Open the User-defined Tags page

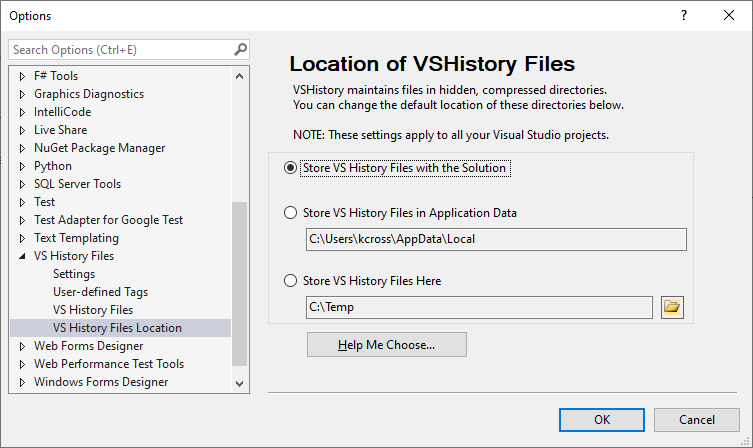[x=100, y=292]
